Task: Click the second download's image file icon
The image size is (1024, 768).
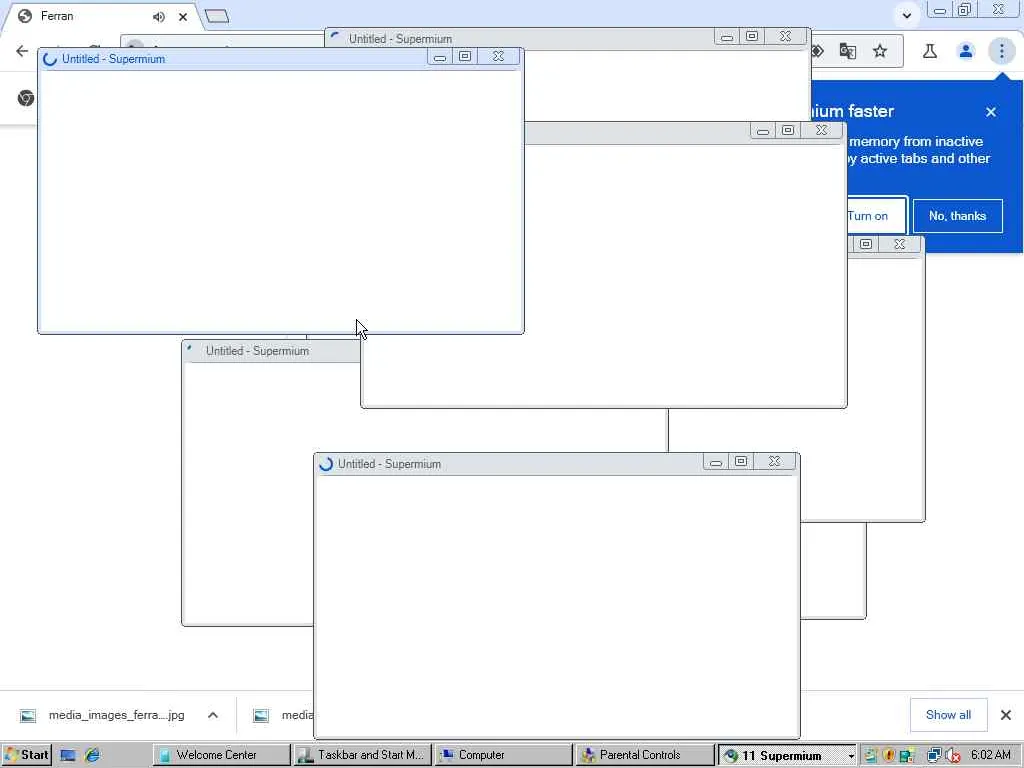Action: click(x=261, y=716)
